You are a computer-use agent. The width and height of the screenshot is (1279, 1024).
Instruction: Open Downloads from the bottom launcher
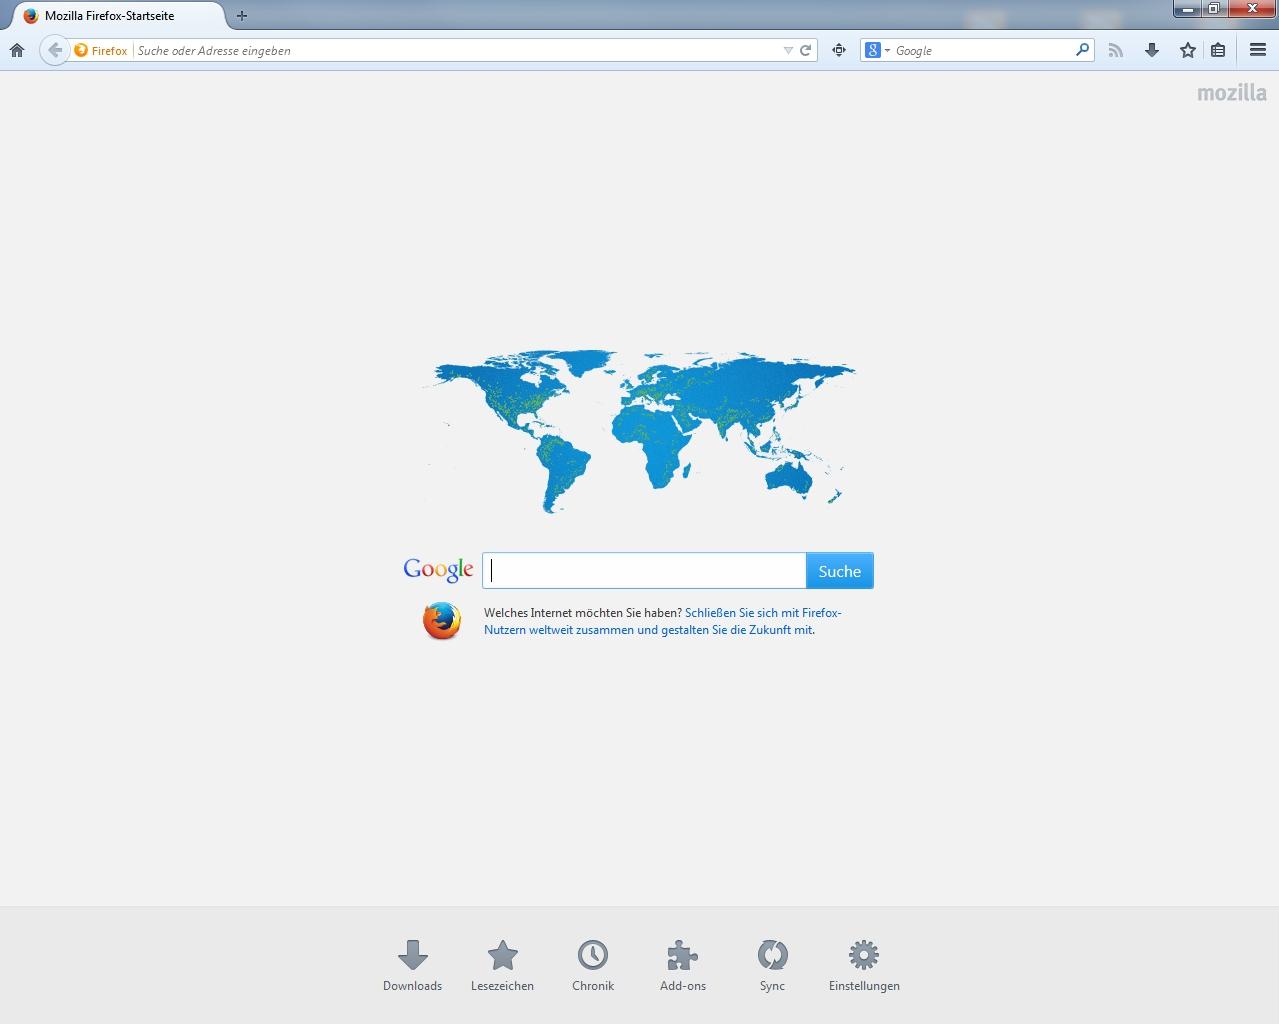(412, 966)
